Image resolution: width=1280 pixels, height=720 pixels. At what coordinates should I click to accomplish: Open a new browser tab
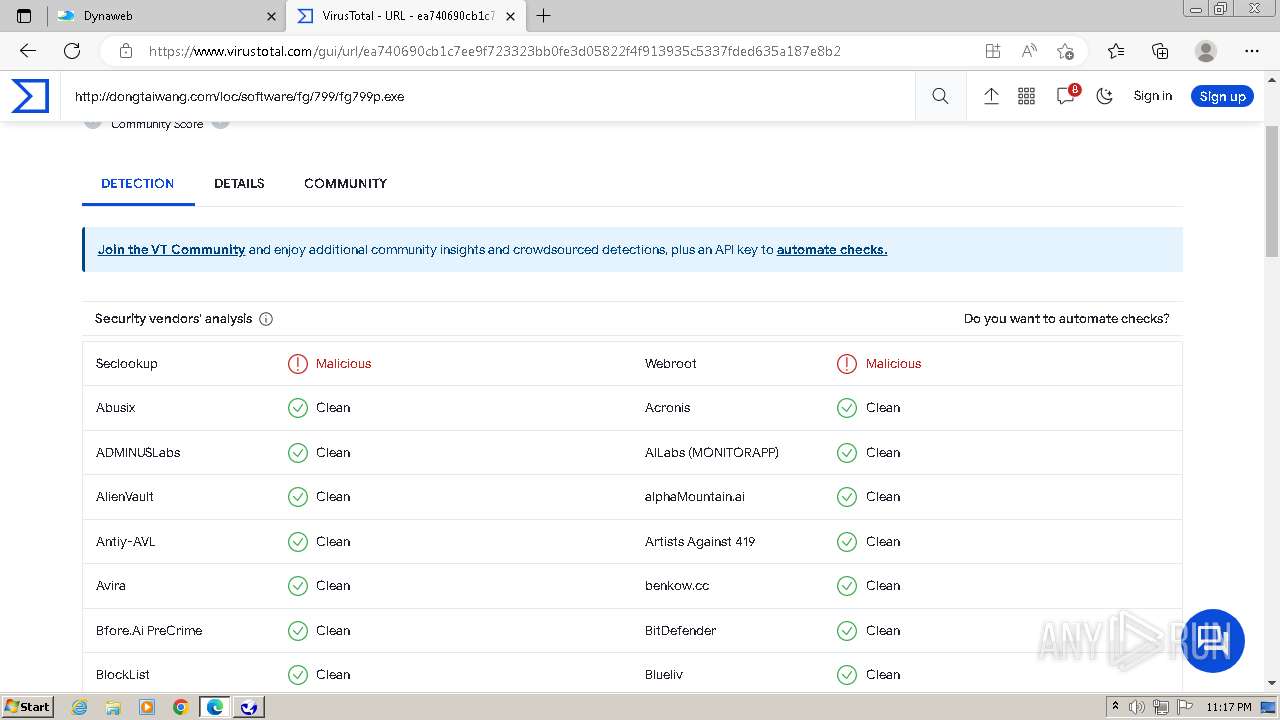[544, 16]
